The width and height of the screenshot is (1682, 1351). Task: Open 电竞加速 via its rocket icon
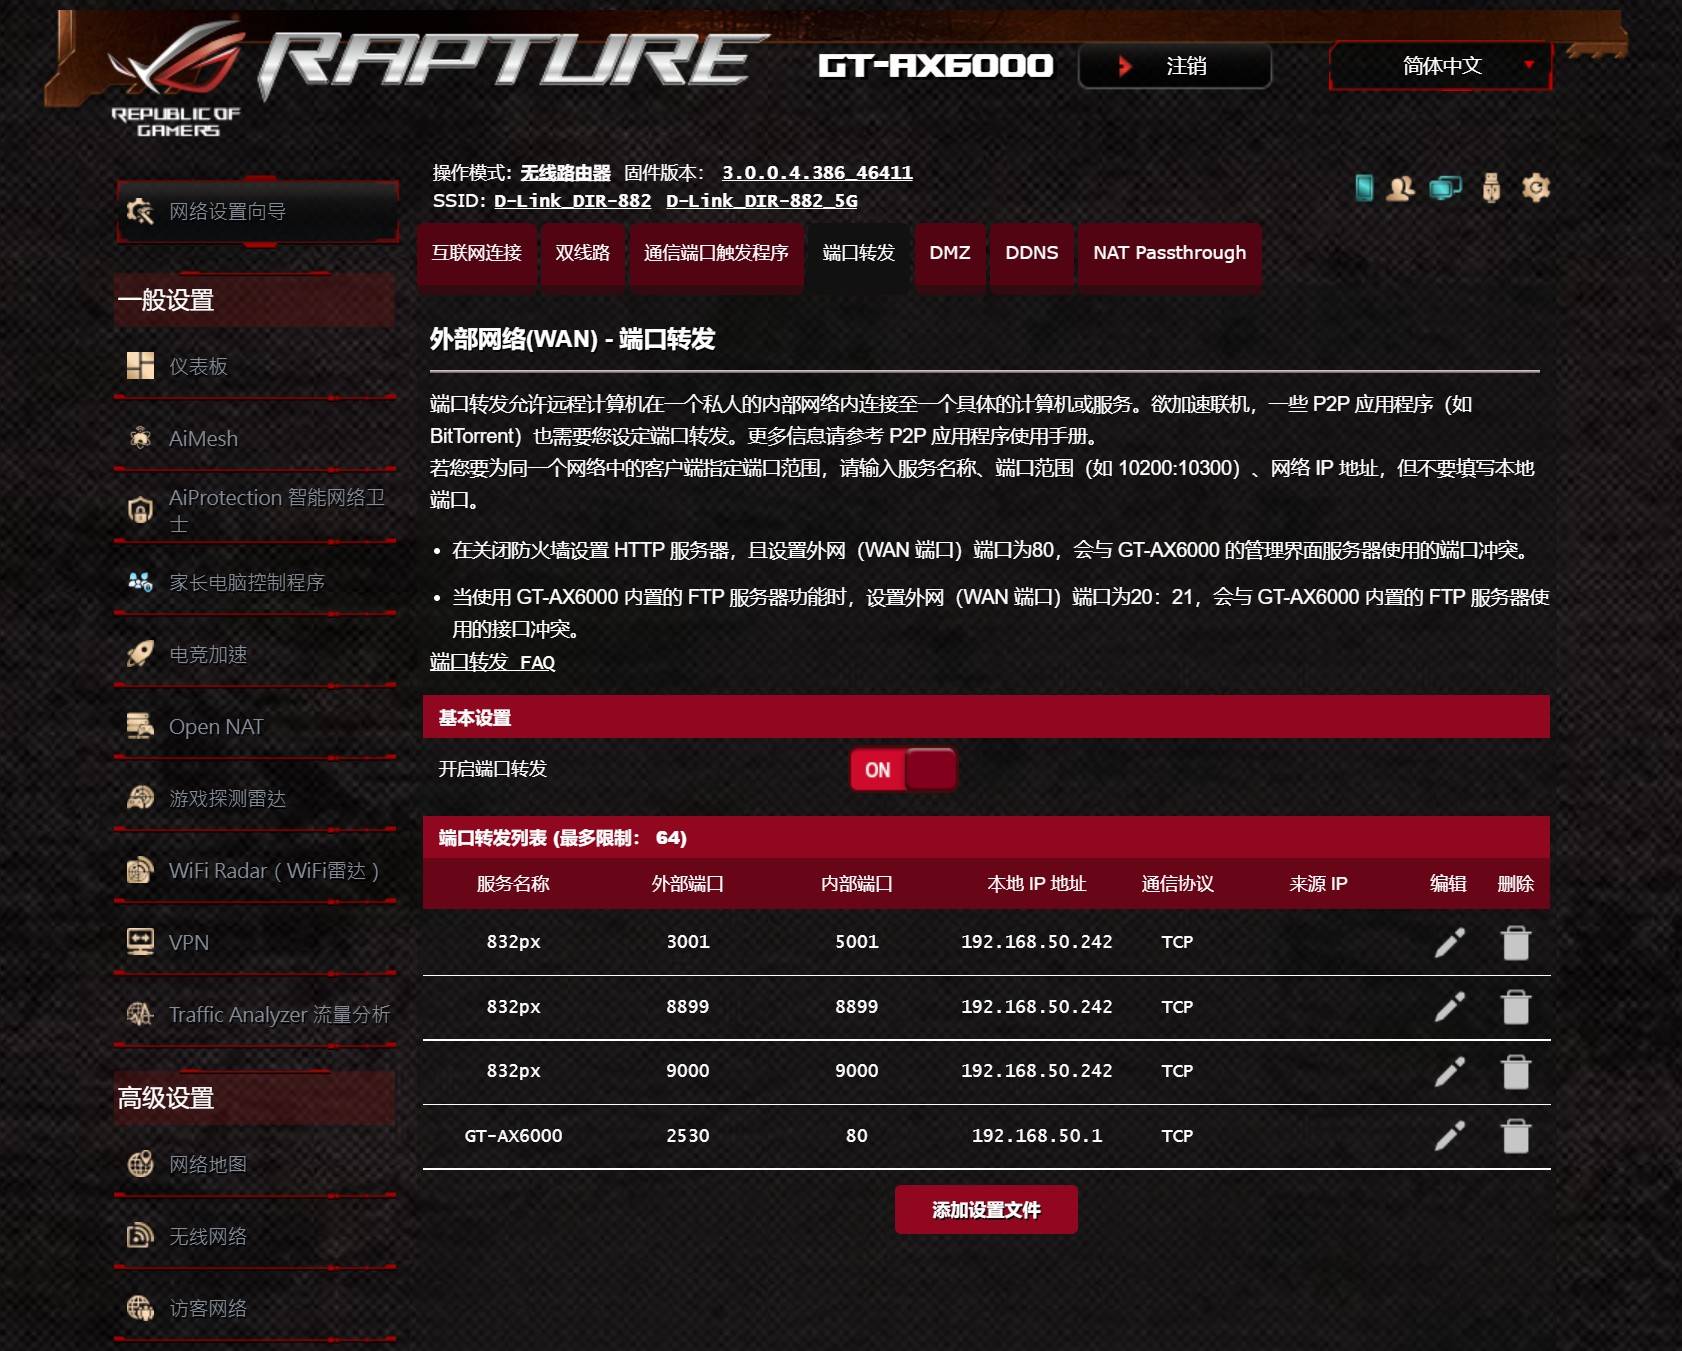coord(140,655)
